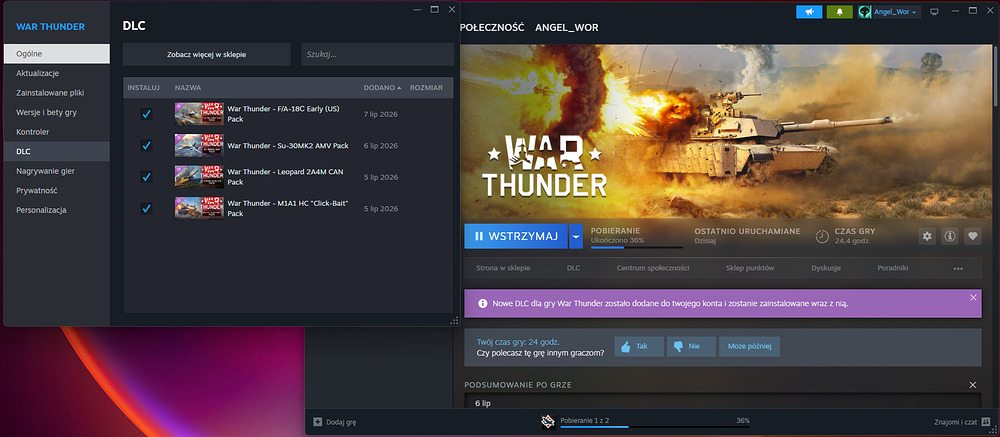Uncheck install for F/A-18C Early (US) Pack
The width and height of the screenshot is (1000, 437).
coord(146,114)
